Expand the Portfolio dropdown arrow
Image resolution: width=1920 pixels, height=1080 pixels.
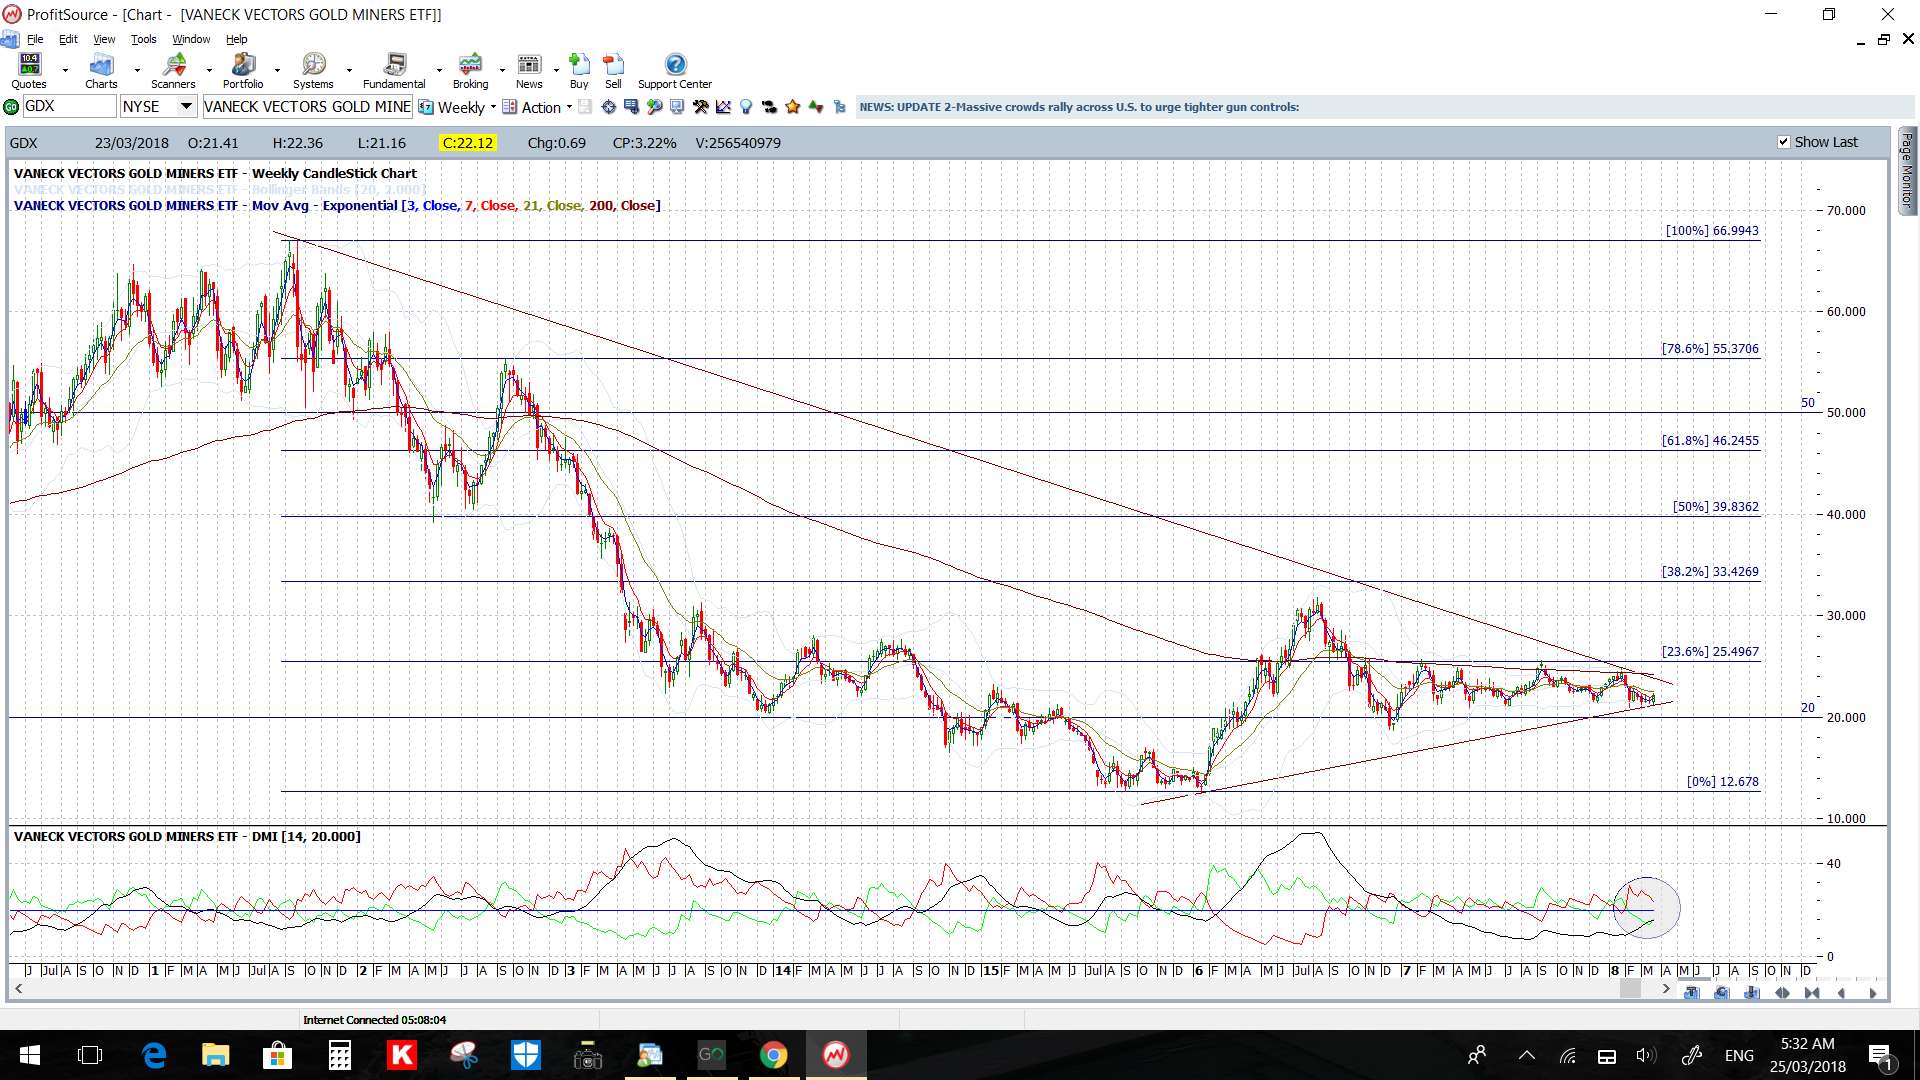[x=277, y=71]
